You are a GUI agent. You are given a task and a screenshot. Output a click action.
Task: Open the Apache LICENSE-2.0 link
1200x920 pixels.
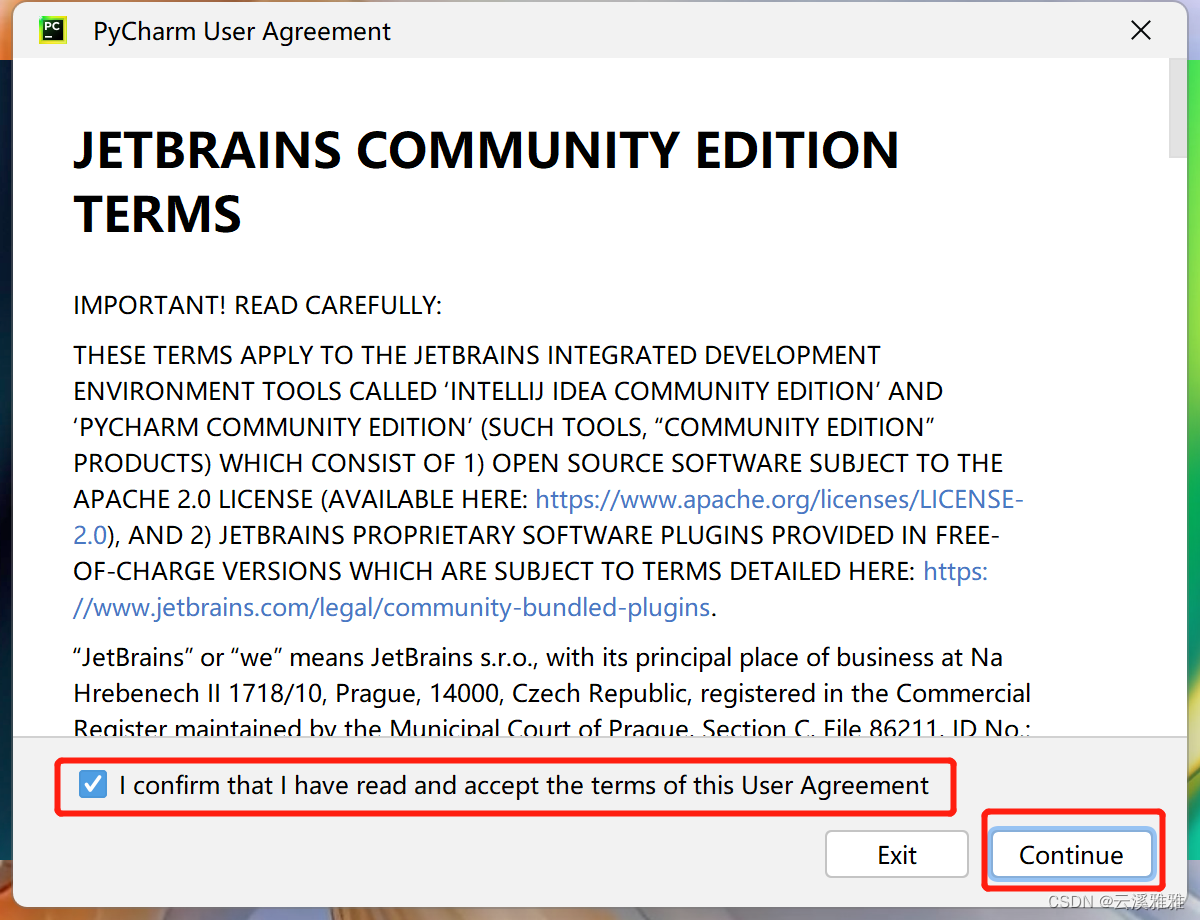(x=780, y=499)
